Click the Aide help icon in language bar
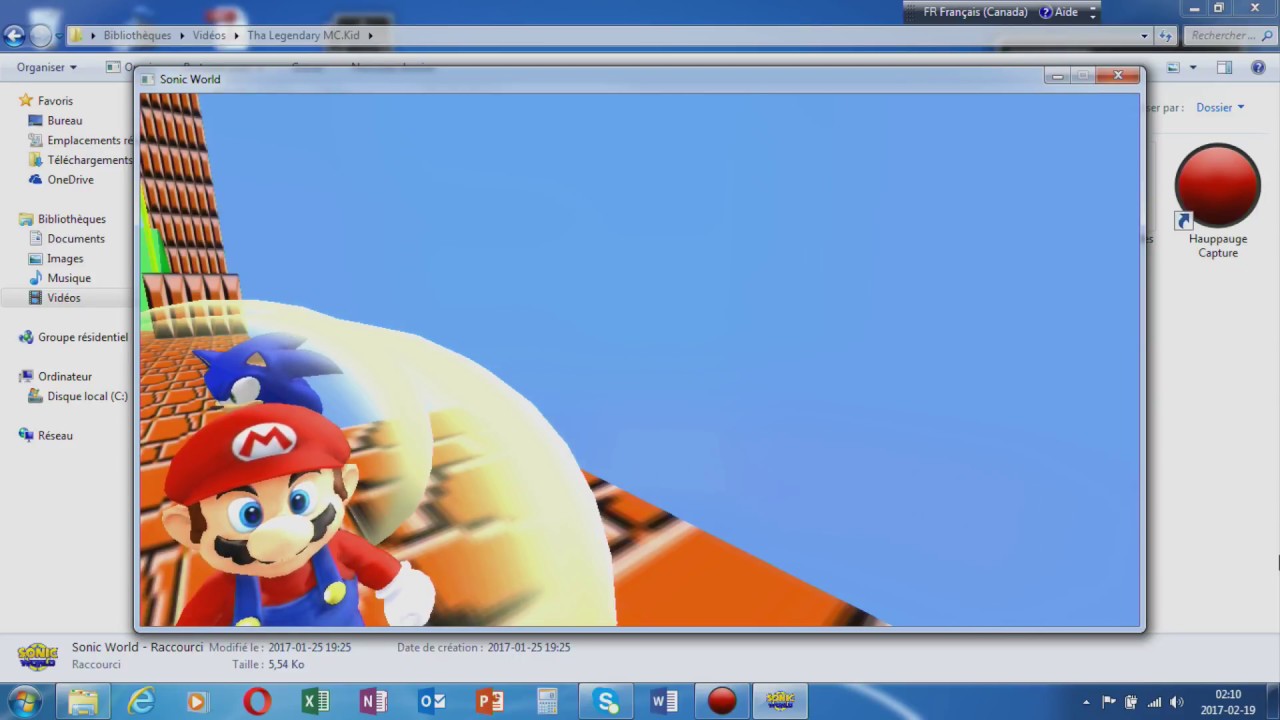The width and height of the screenshot is (1280, 720). [1058, 13]
